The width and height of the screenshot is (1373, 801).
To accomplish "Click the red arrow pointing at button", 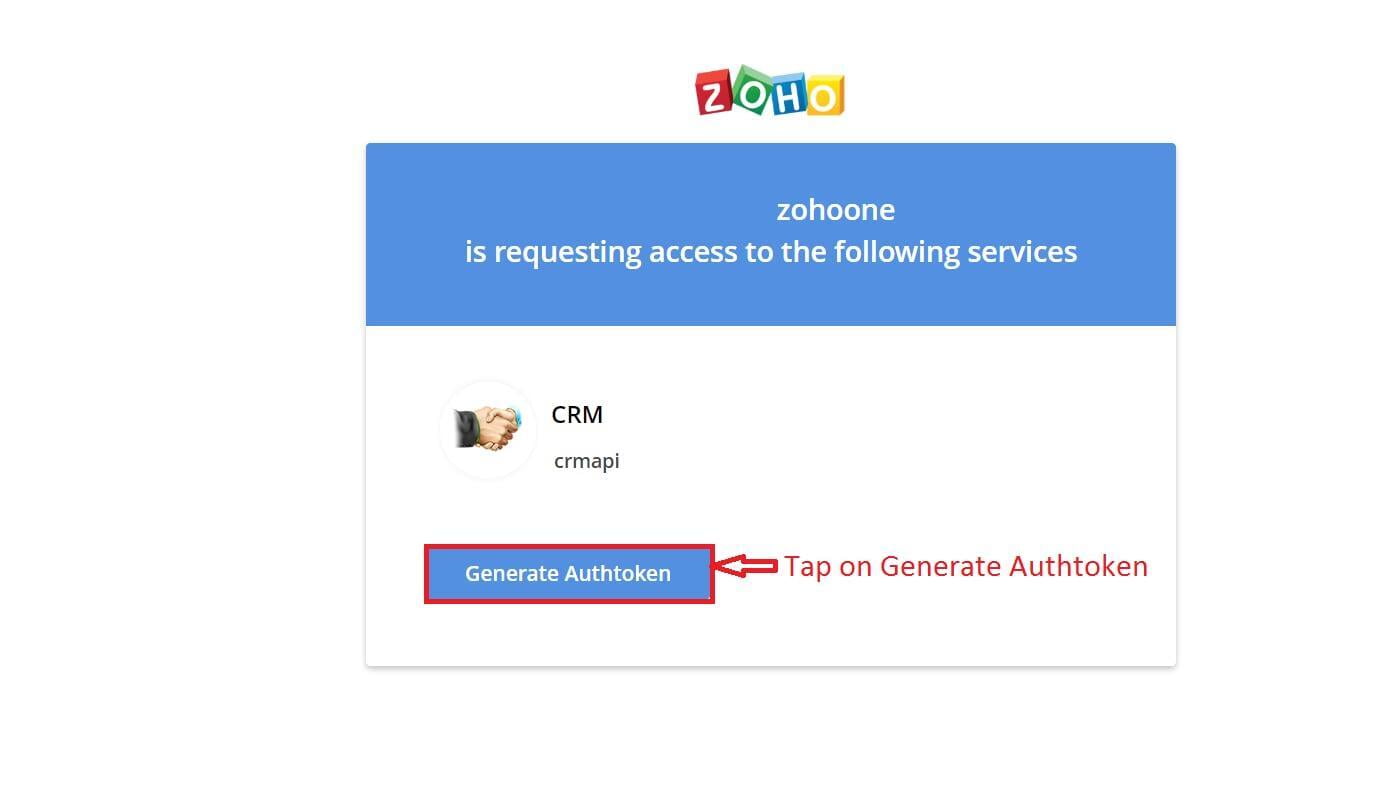I will pyautogui.click(x=745, y=567).
